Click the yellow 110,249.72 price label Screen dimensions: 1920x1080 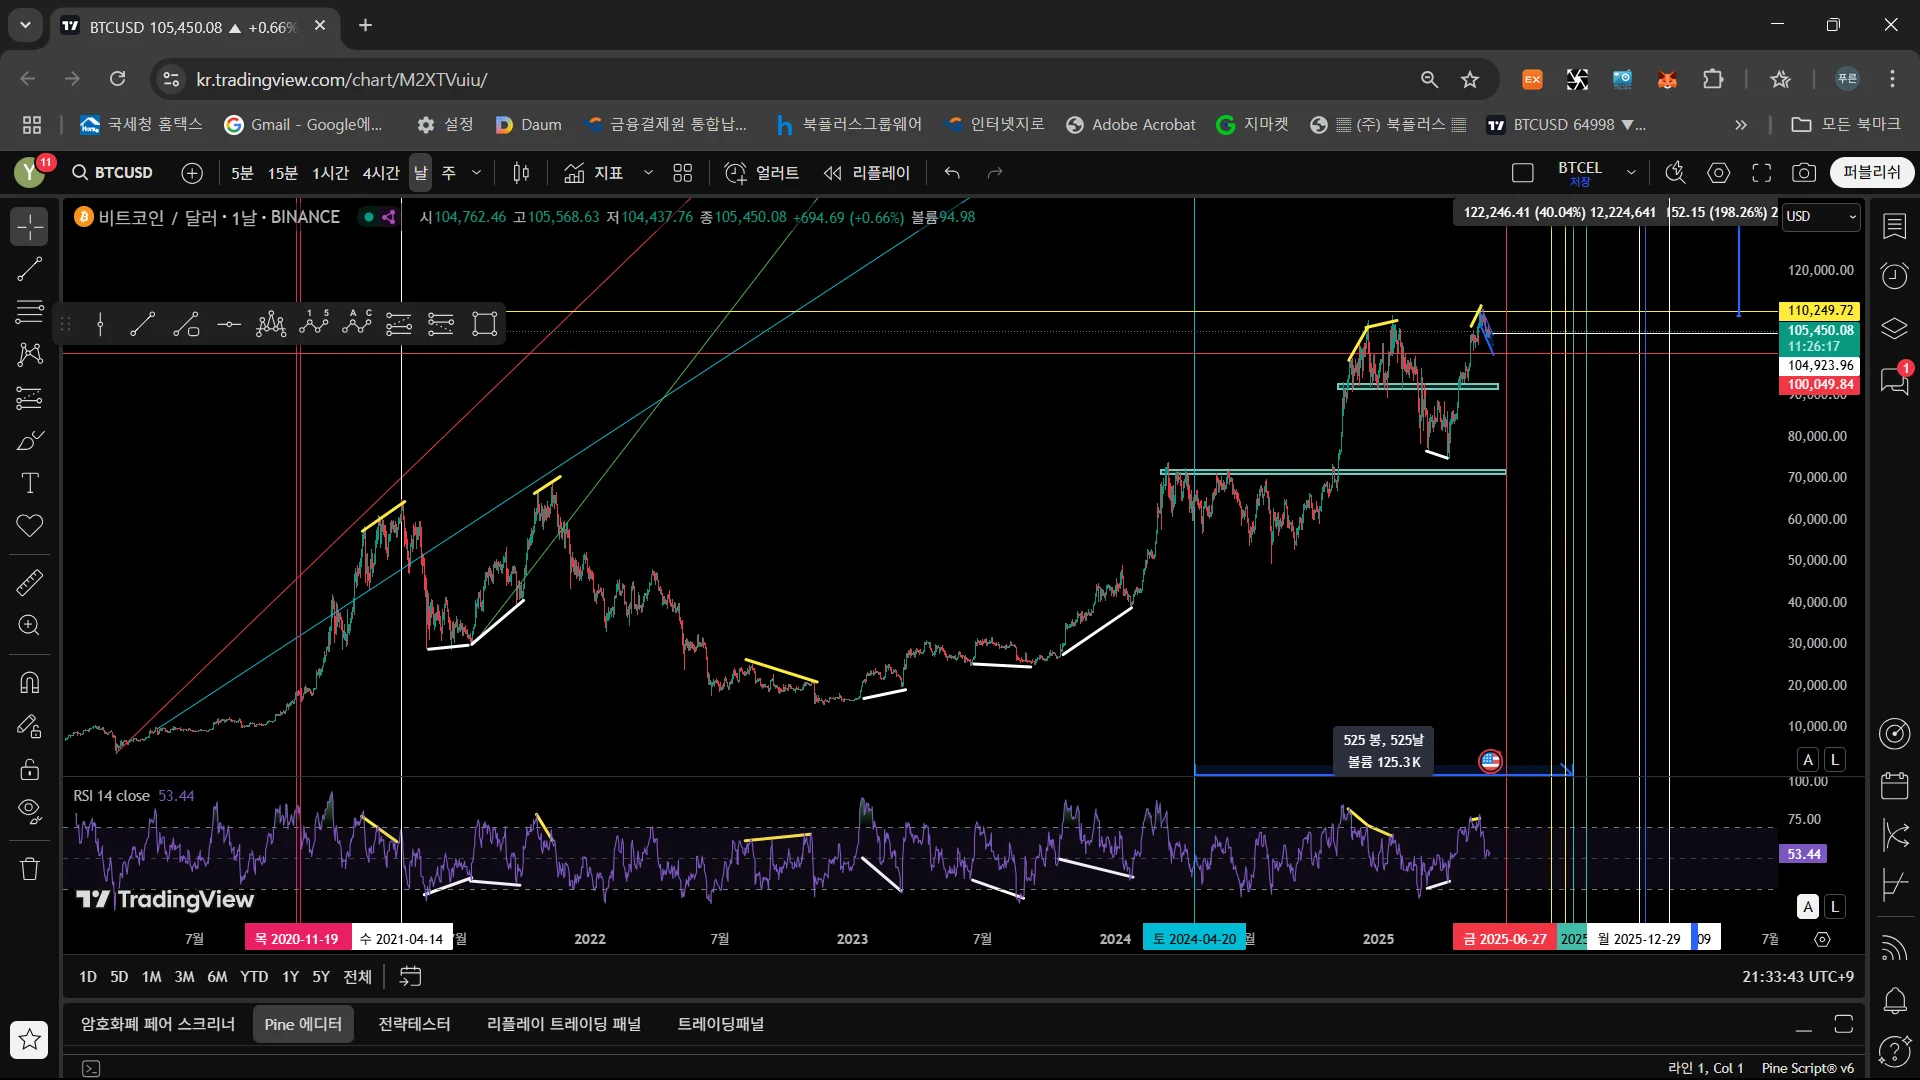1819,311
